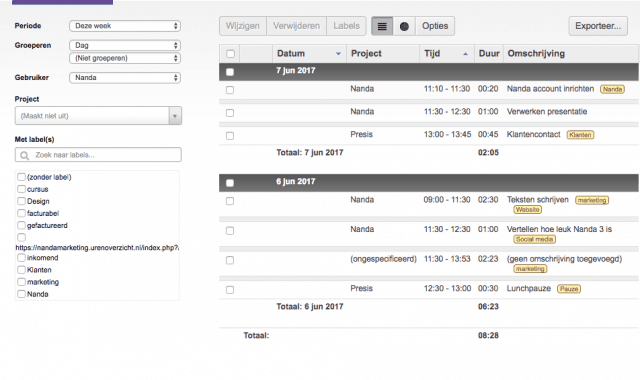This screenshot has height=380, width=640.
Task: Select the Klantencontact row checkbox
Action: (x=230, y=136)
